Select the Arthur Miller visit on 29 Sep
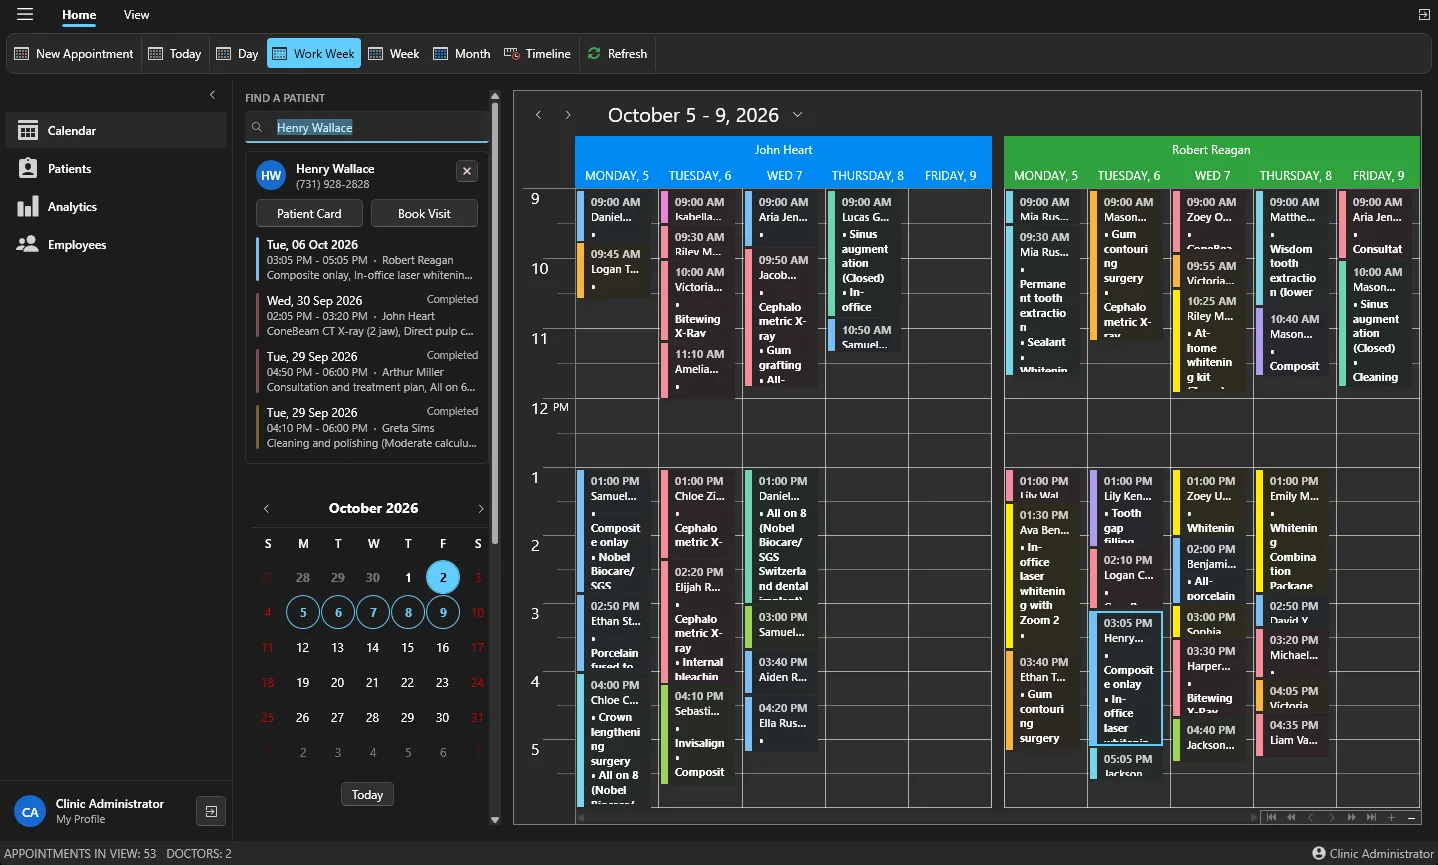The height and width of the screenshot is (865, 1438). tap(368, 372)
